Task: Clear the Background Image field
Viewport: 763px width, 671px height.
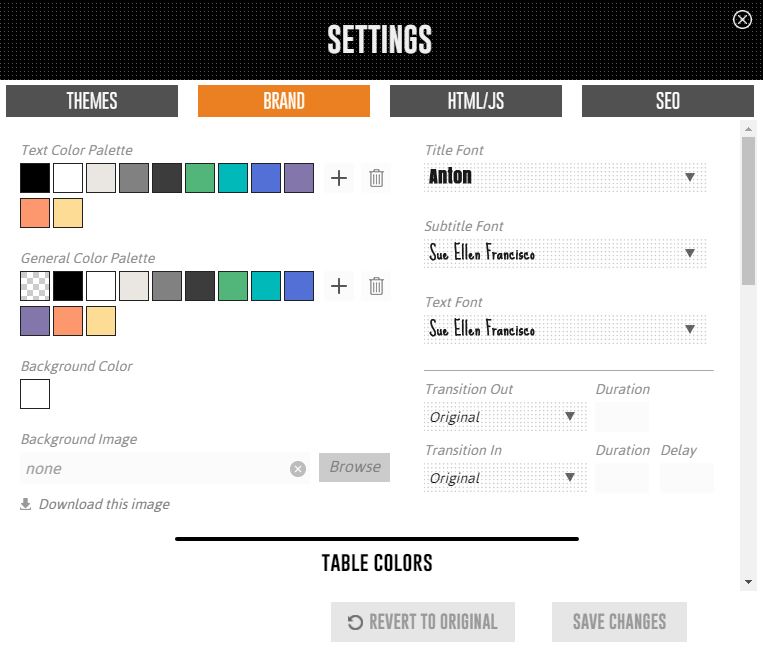Action: pos(298,468)
